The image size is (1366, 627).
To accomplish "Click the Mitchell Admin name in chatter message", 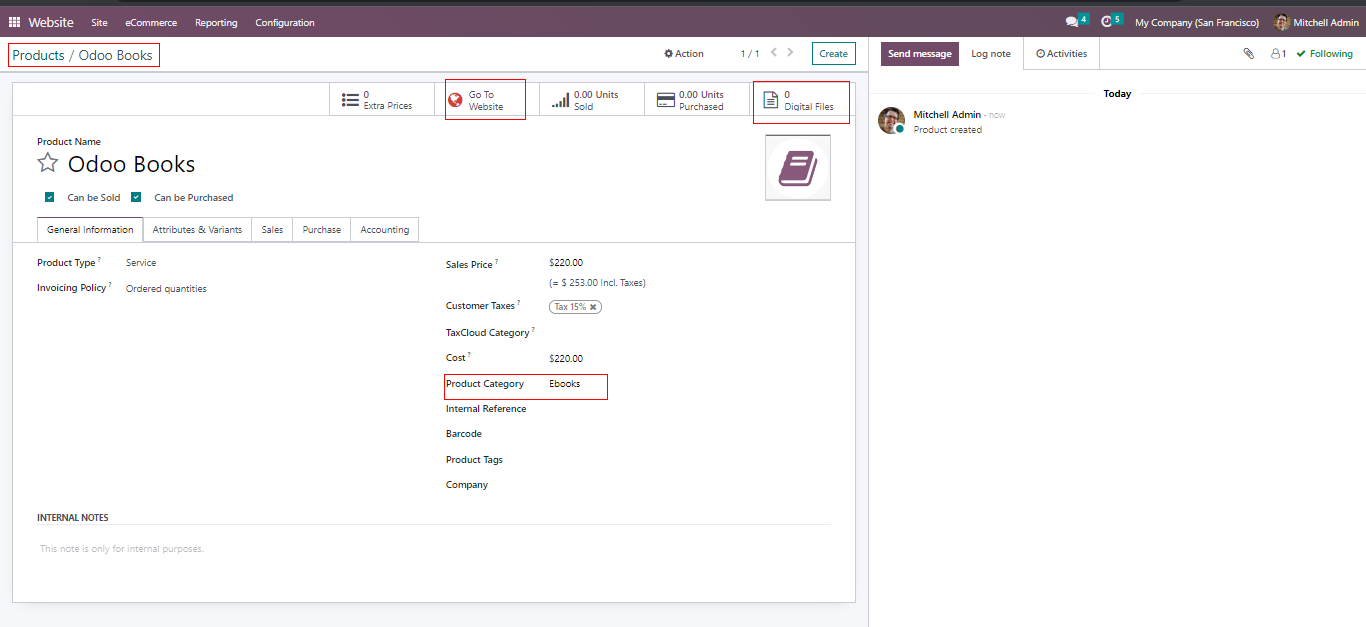I will [947, 115].
